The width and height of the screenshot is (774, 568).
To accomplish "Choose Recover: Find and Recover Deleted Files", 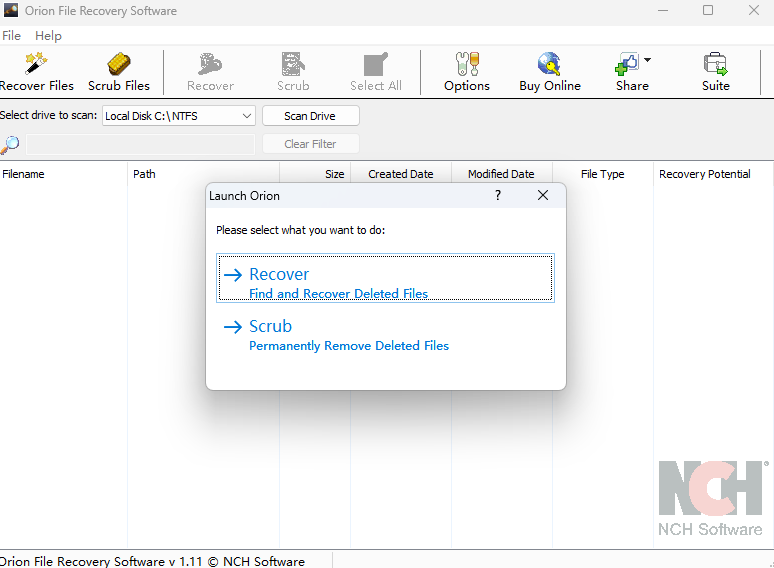I will tap(386, 278).
